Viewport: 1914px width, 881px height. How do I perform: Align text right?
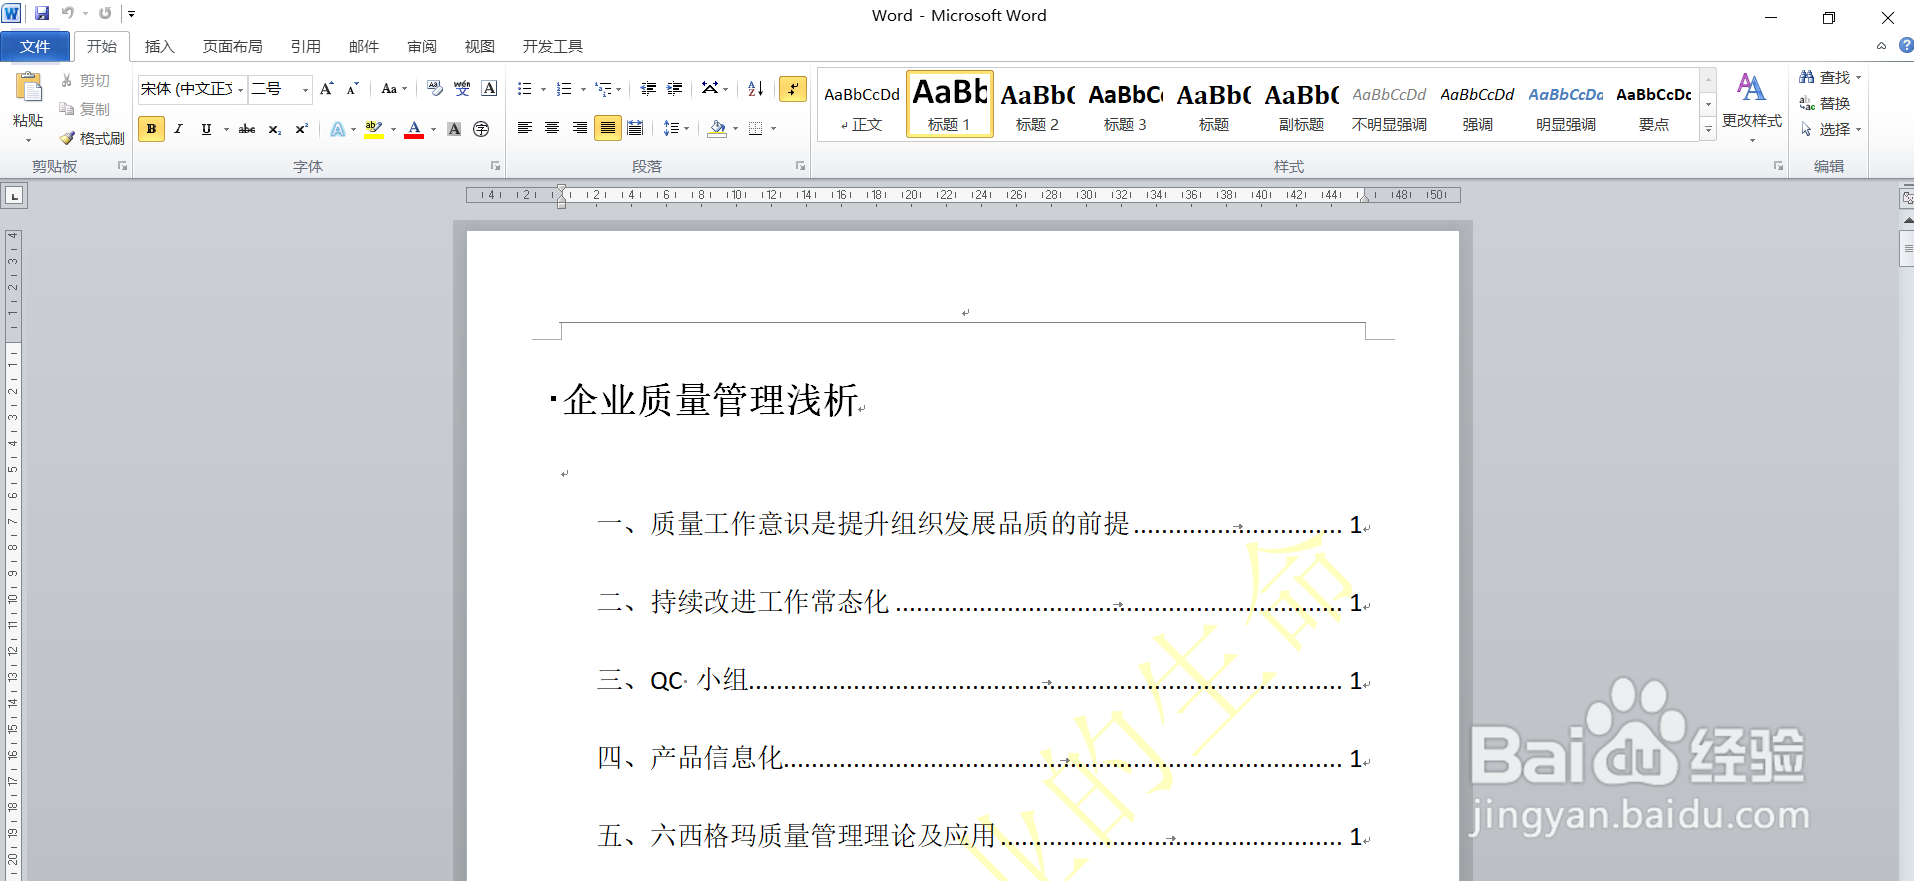(579, 128)
